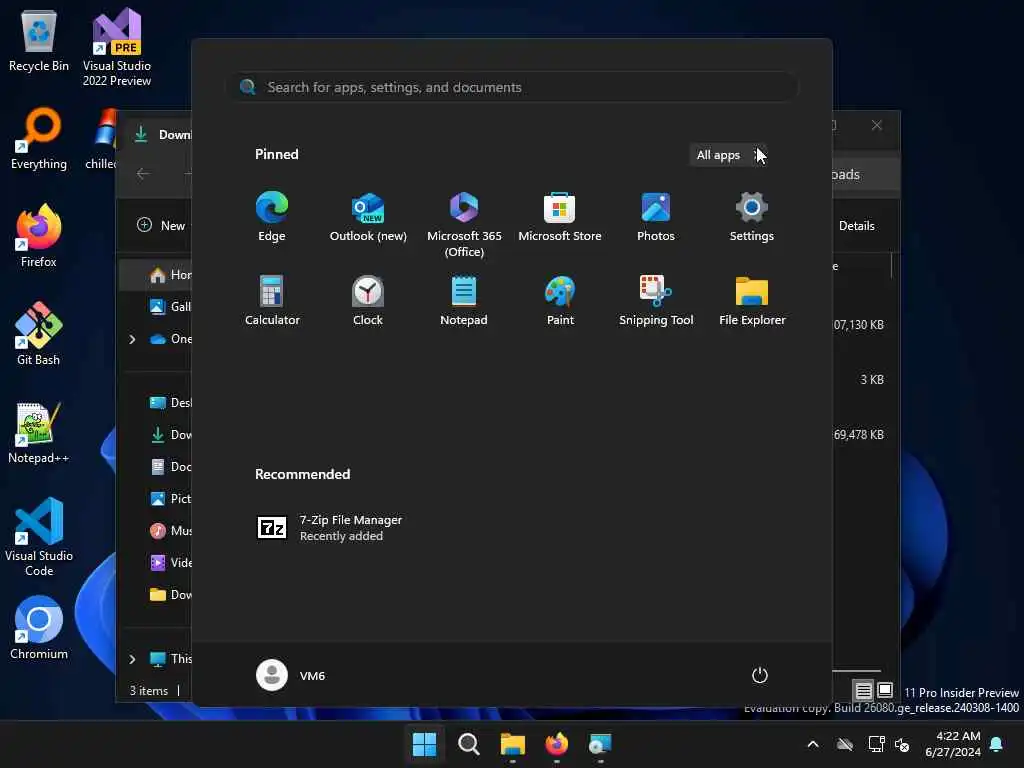The height and width of the screenshot is (768, 1024).
Task: Switch Explorer to details list view
Action: [863, 690]
